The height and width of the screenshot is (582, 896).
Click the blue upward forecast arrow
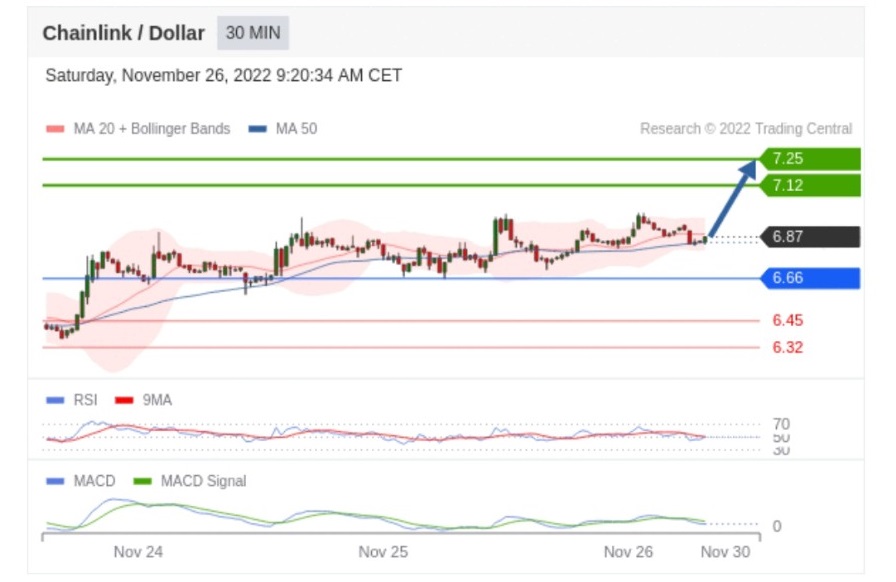(x=732, y=198)
